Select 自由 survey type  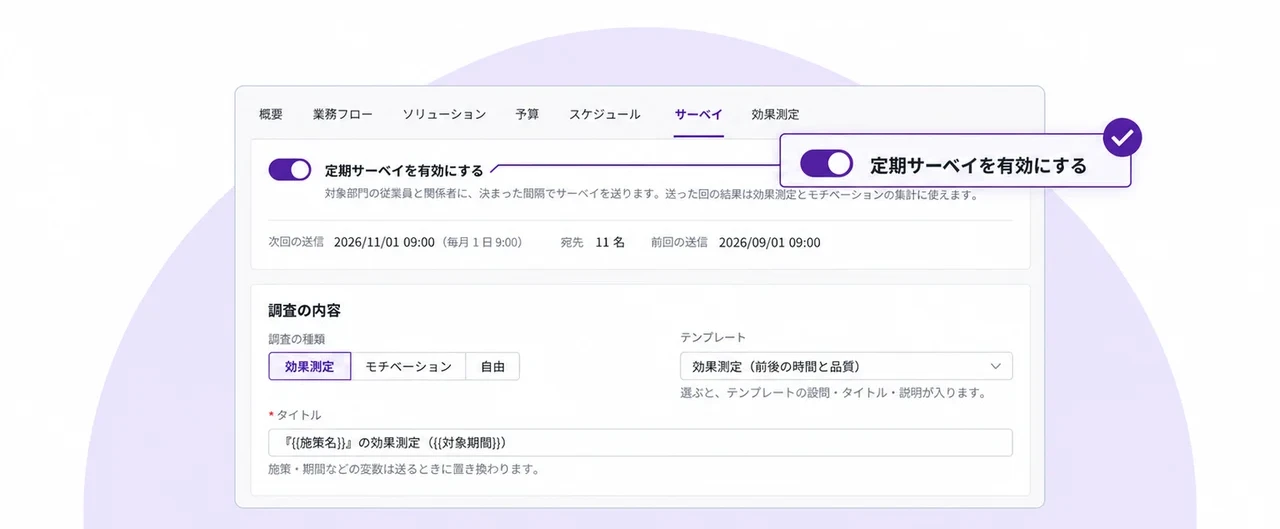tap(492, 367)
